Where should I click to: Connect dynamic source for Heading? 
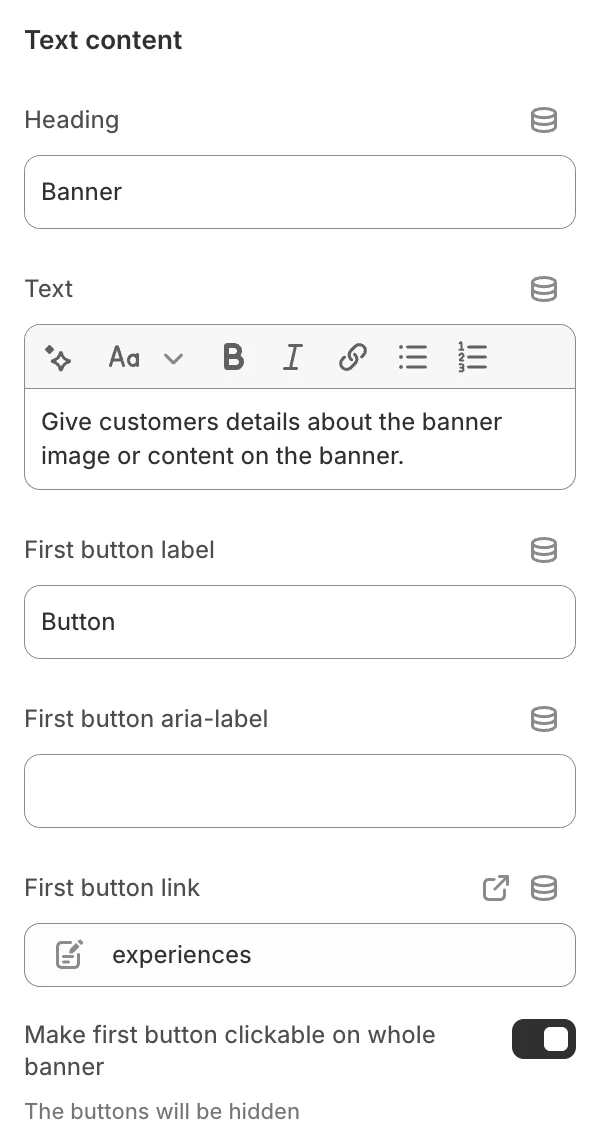tap(543, 120)
